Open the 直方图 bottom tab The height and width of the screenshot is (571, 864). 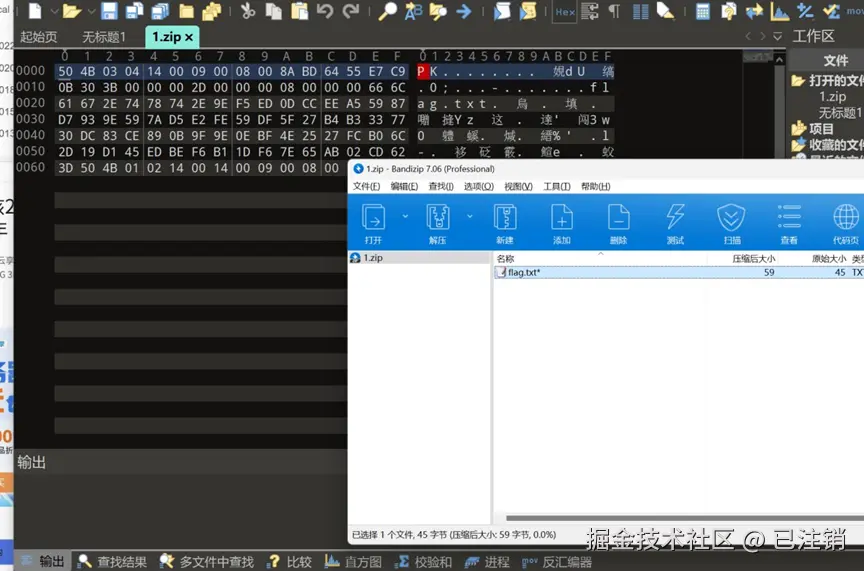tap(353, 561)
